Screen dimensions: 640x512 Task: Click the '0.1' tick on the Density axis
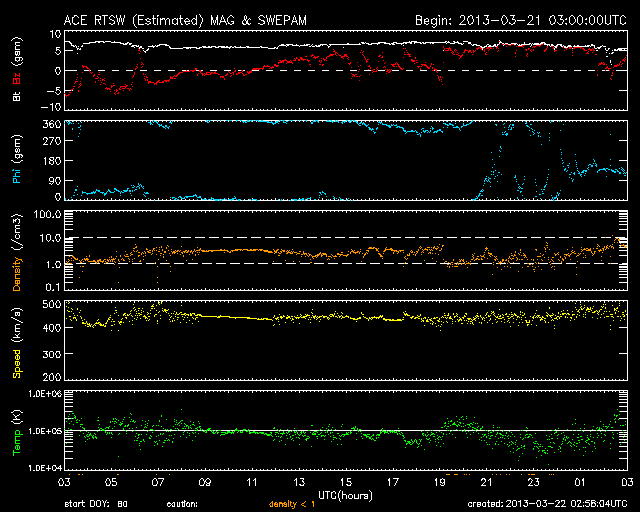53,287
